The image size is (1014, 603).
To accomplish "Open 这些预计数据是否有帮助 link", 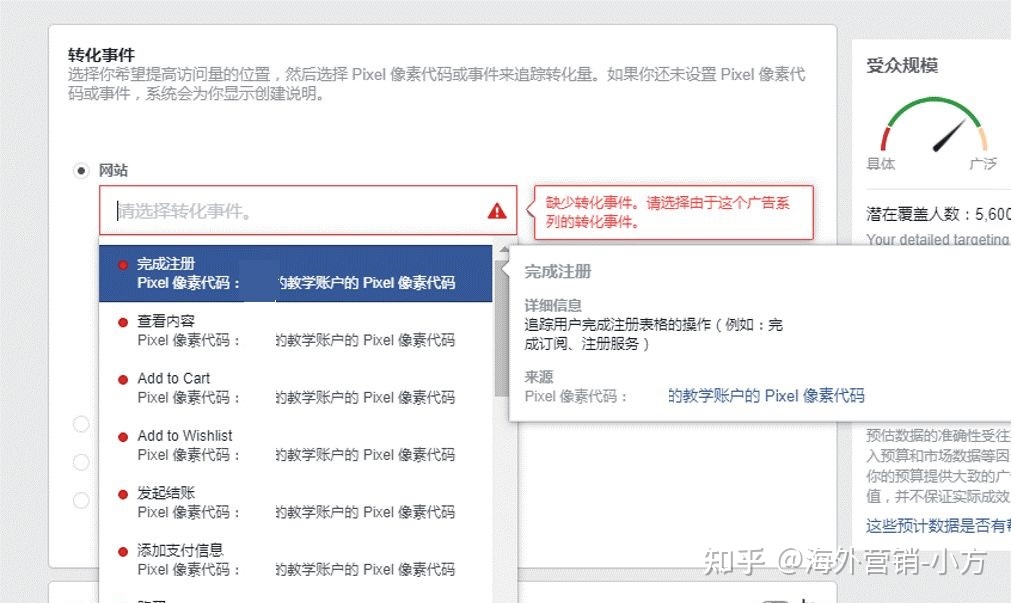I will tap(939, 525).
